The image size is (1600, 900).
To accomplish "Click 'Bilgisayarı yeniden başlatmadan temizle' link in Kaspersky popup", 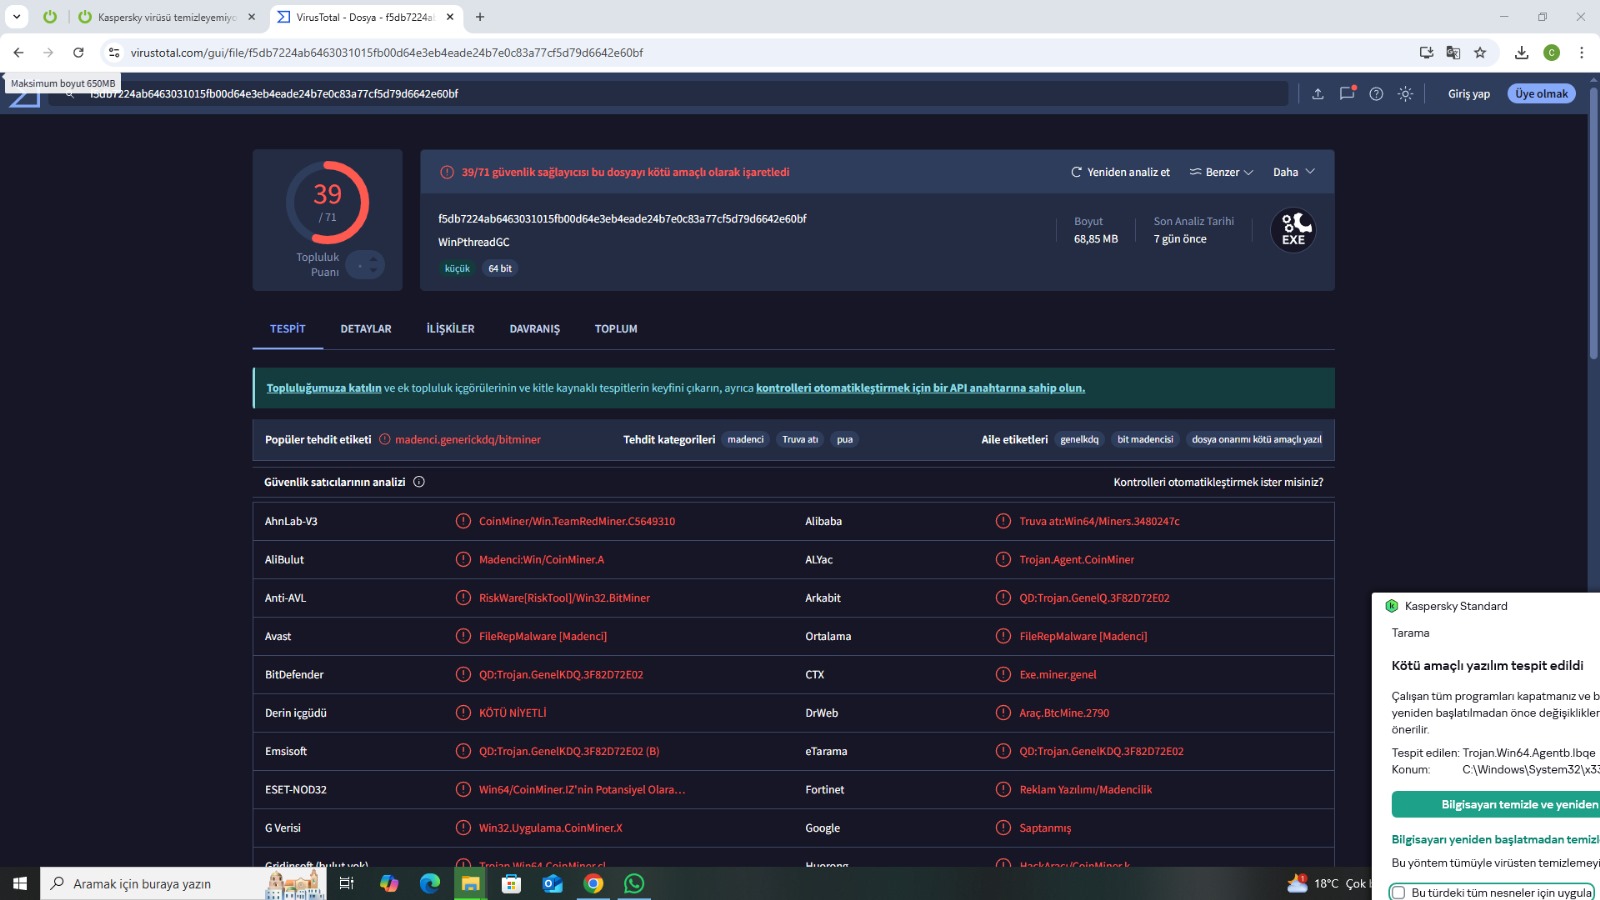I will click(x=1496, y=840).
